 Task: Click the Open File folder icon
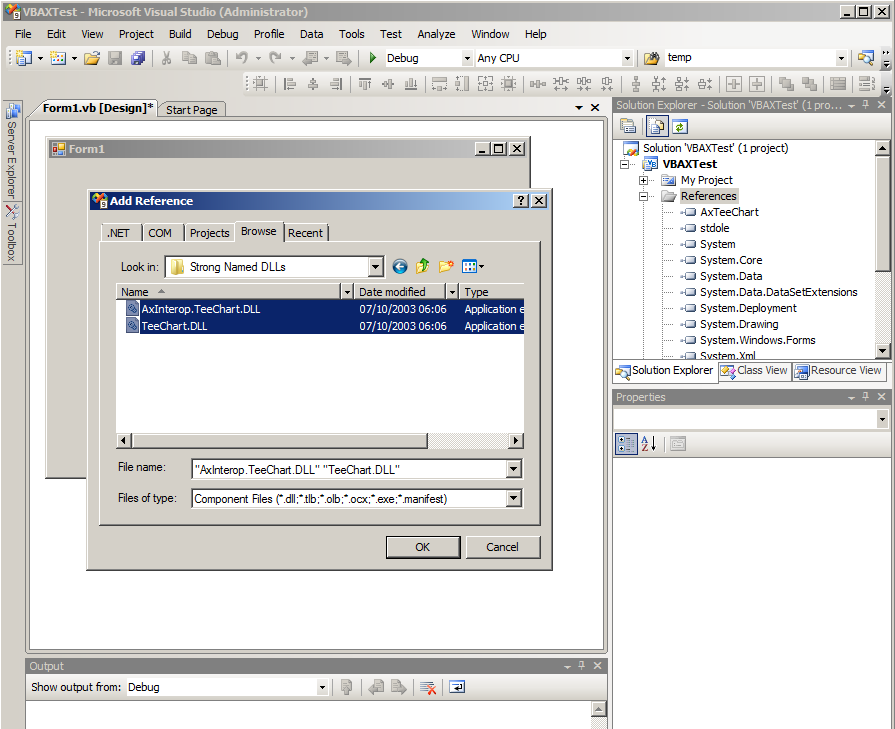pyautogui.click(x=92, y=58)
